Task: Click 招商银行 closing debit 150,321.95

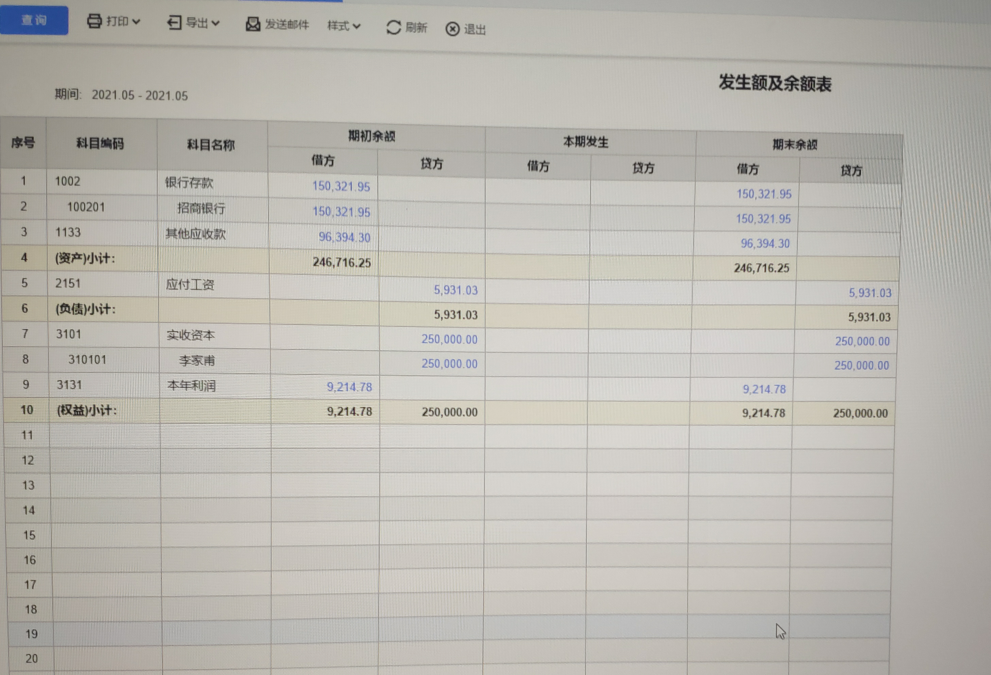Action: (x=763, y=219)
